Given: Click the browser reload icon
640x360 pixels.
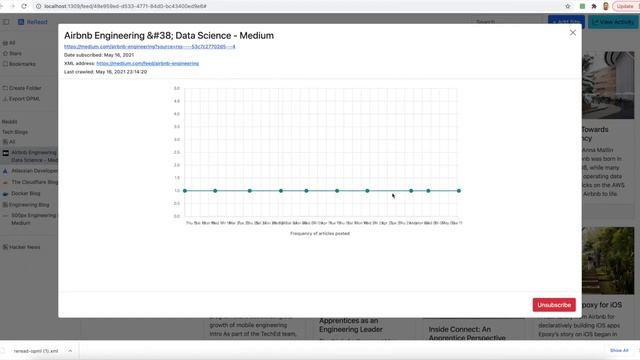Looking at the screenshot, I should 24,6.
